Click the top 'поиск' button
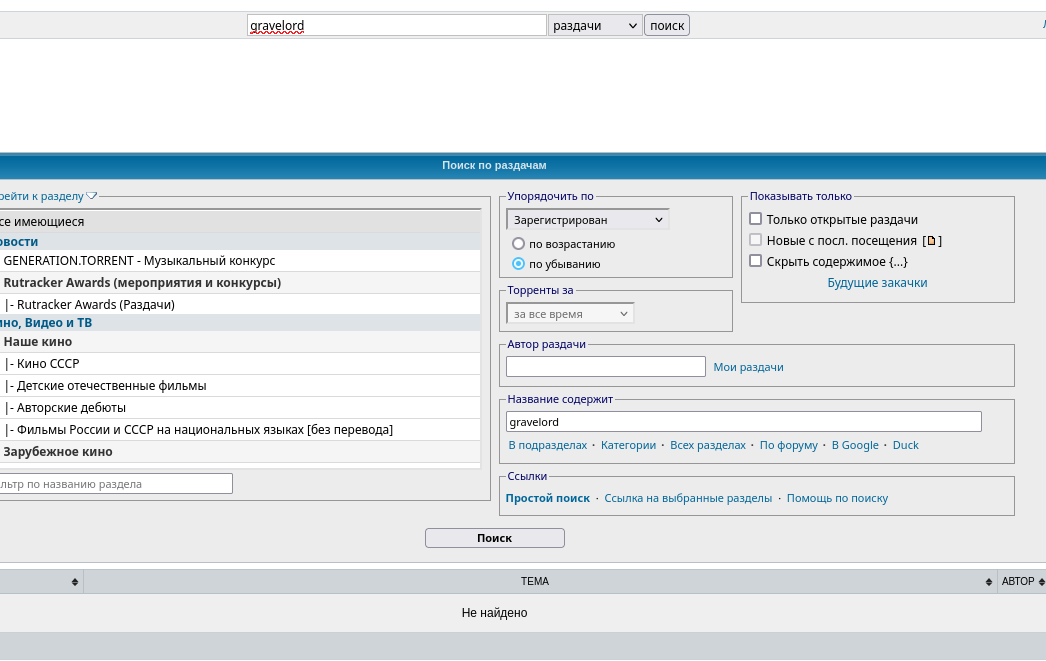This screenshot has width=1046, height=661. 667,25
